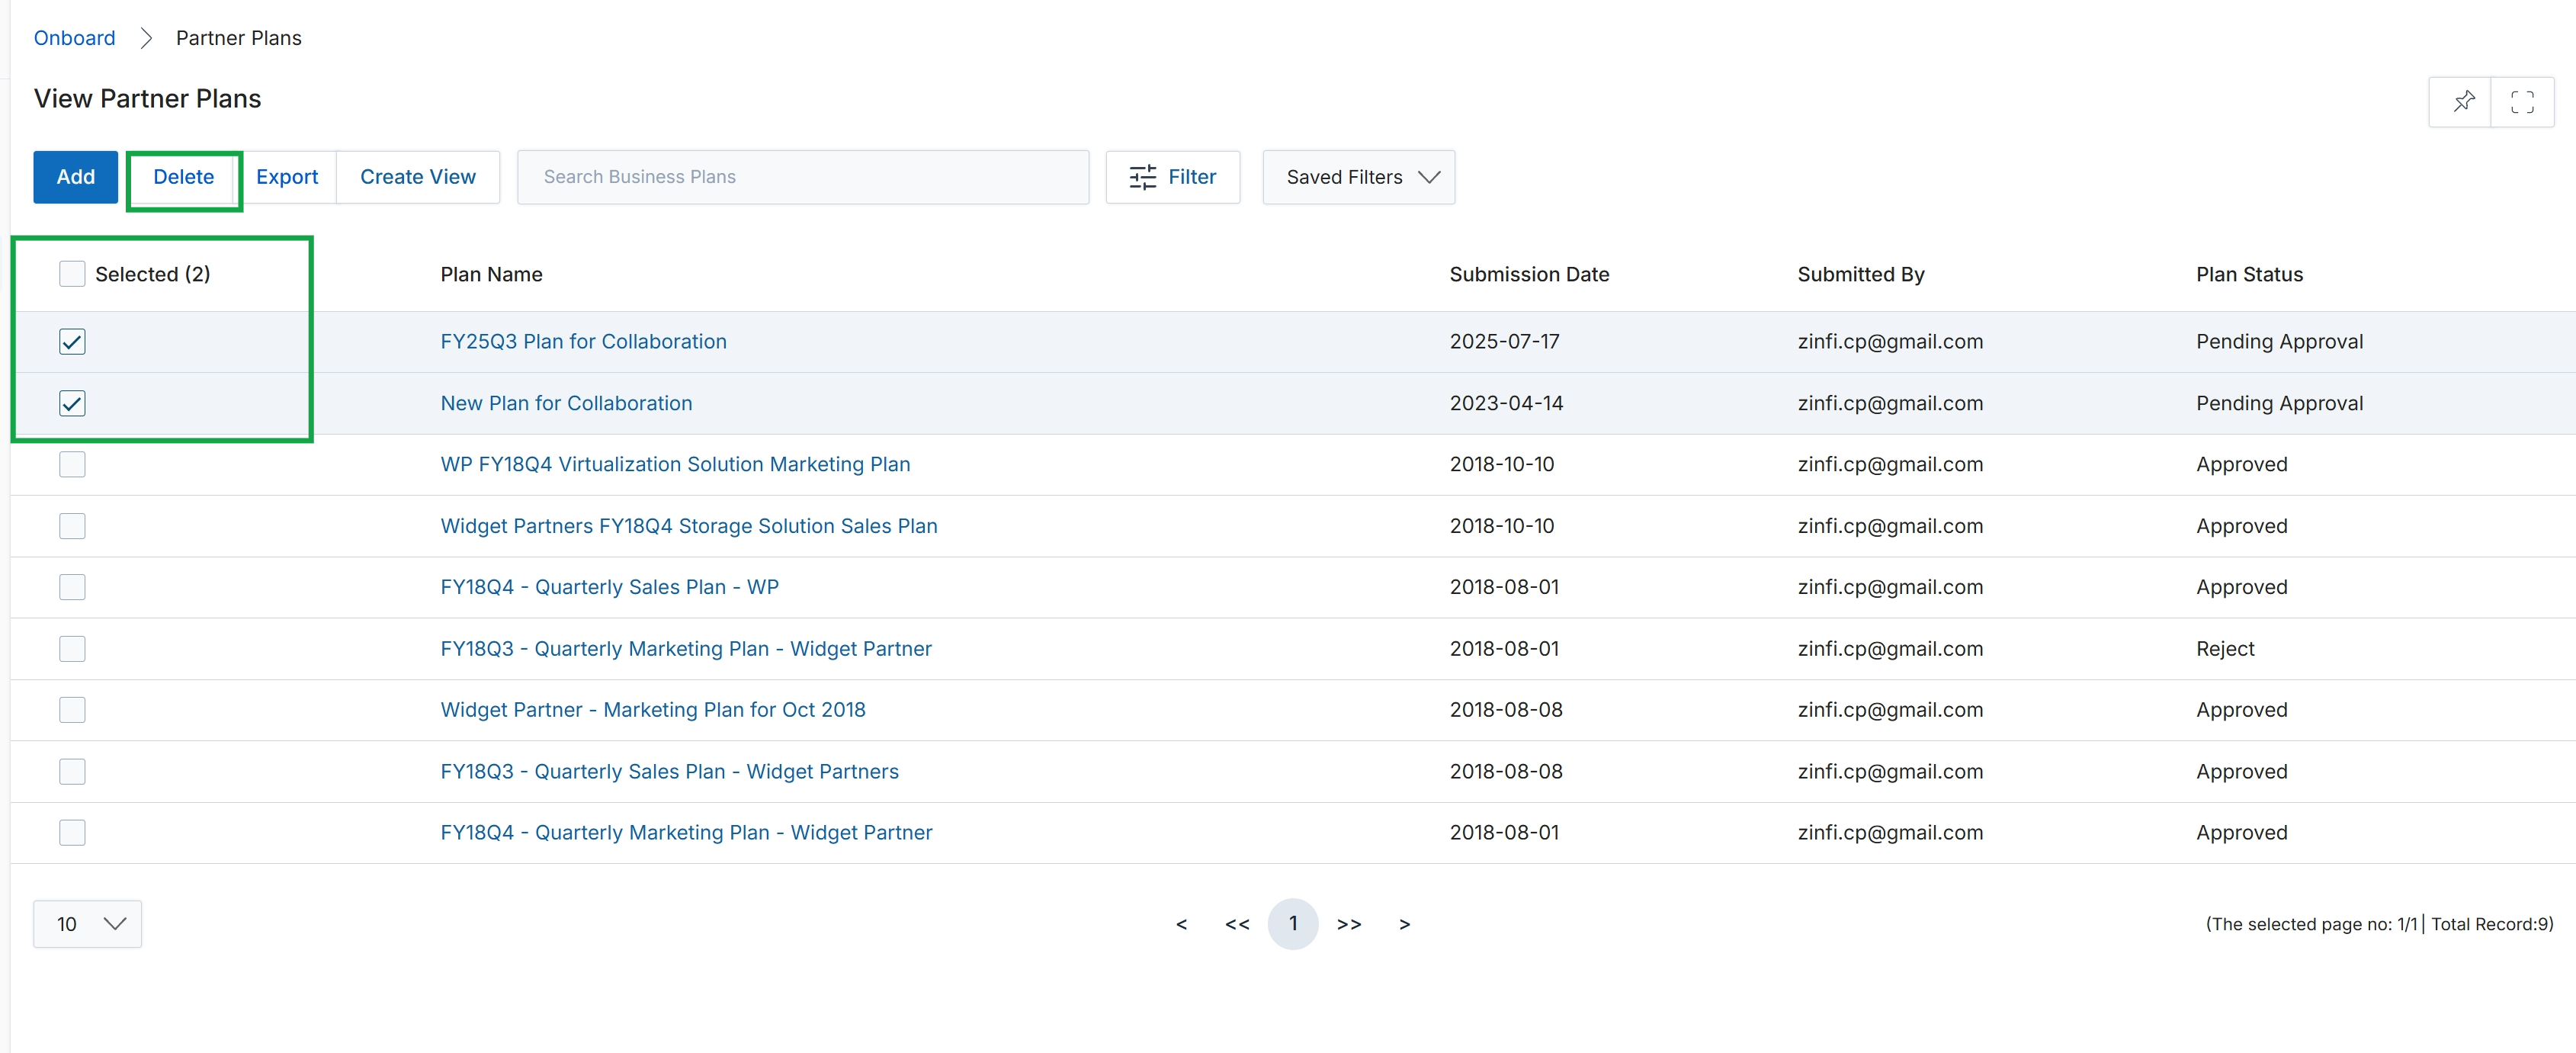The image size is (2576, 1053).
Task: Click the breadcrumb chevron separator icon
Action: 146,38
